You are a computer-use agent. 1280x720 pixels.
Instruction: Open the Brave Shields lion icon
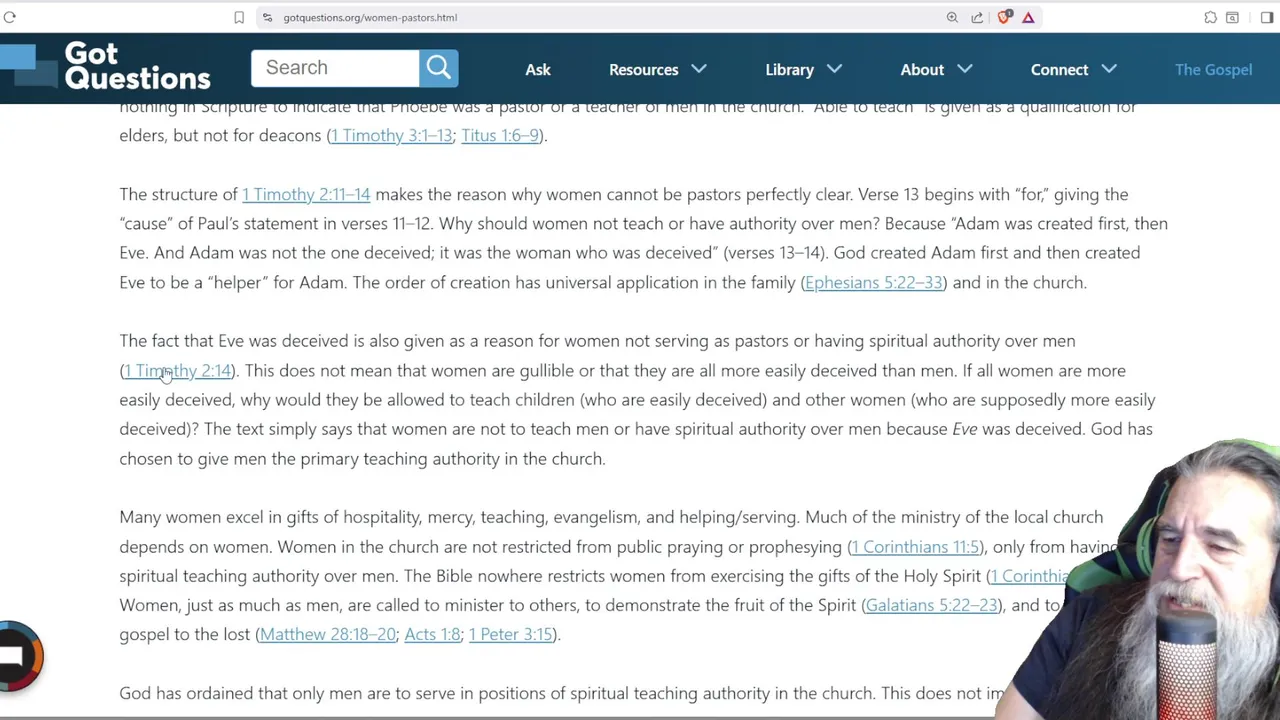(x=1004, y=17)
